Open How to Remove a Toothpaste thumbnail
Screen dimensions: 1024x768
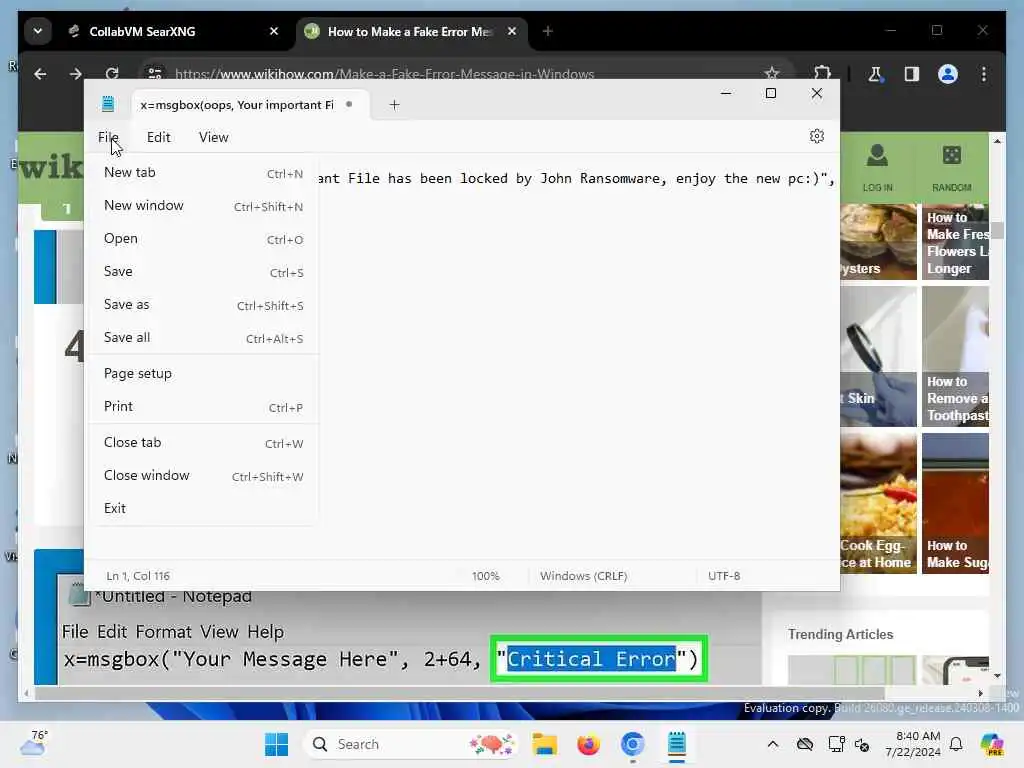point(955,357)
